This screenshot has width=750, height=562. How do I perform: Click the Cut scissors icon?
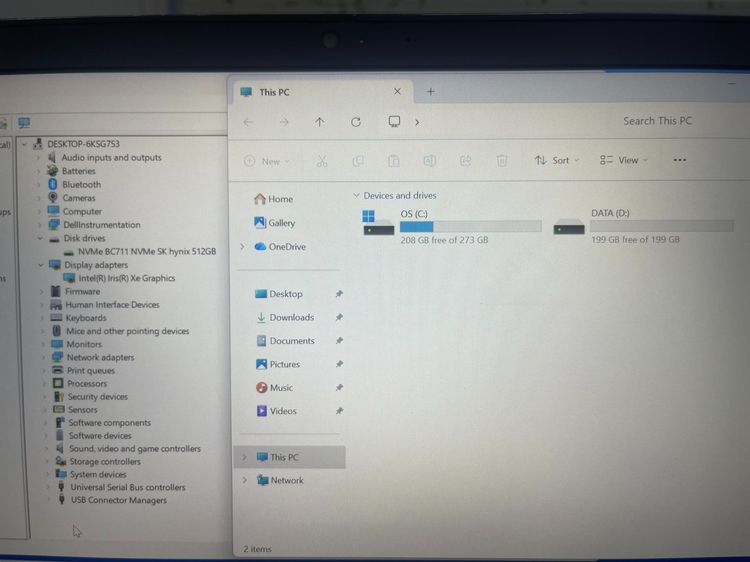[322, 161]
